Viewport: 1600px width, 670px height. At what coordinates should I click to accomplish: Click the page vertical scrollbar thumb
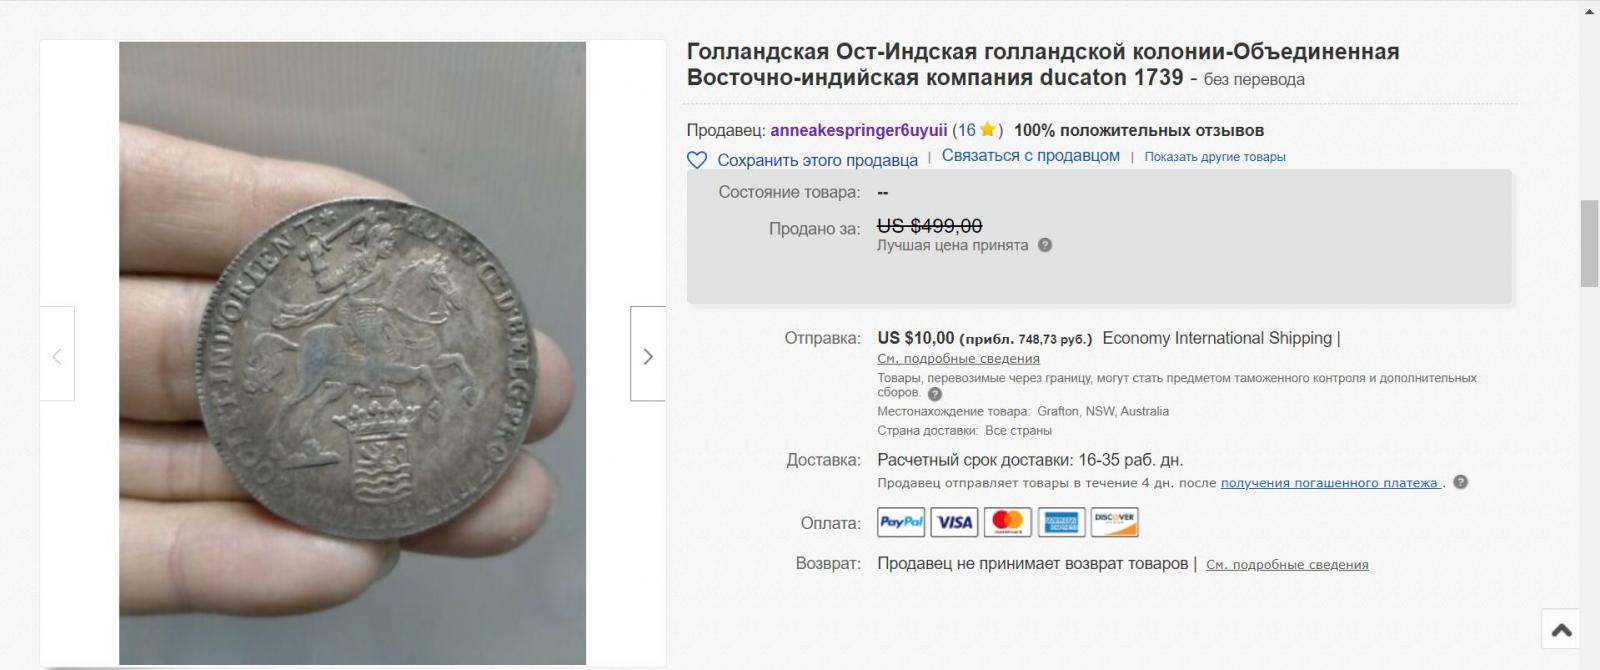click(x=1589, y=244)
